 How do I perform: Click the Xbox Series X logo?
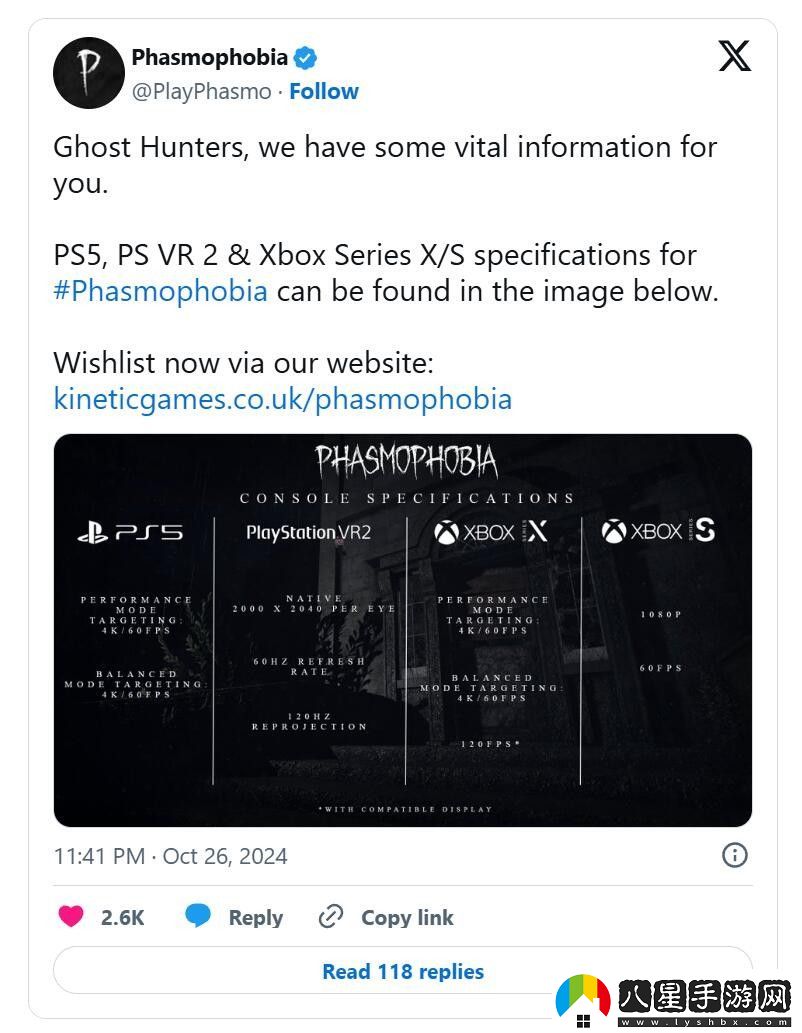pyautogui.click(x=491, y=532)
